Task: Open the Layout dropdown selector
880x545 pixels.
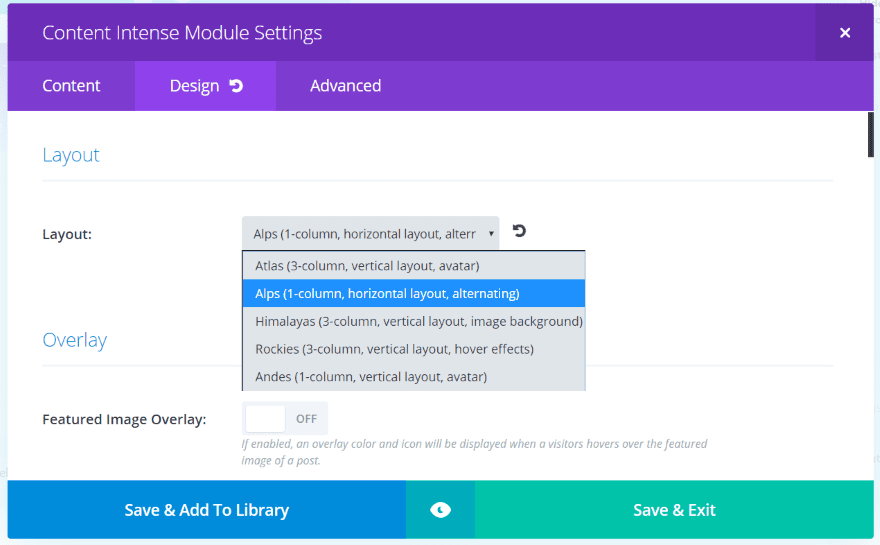Action: click(370, 234)
